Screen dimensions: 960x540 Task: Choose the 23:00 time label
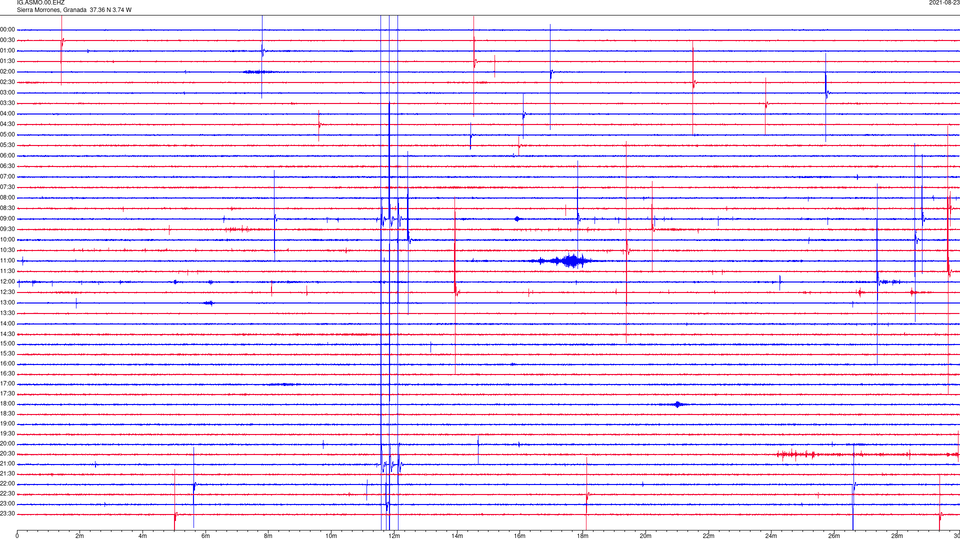click(x=8, y=504)
